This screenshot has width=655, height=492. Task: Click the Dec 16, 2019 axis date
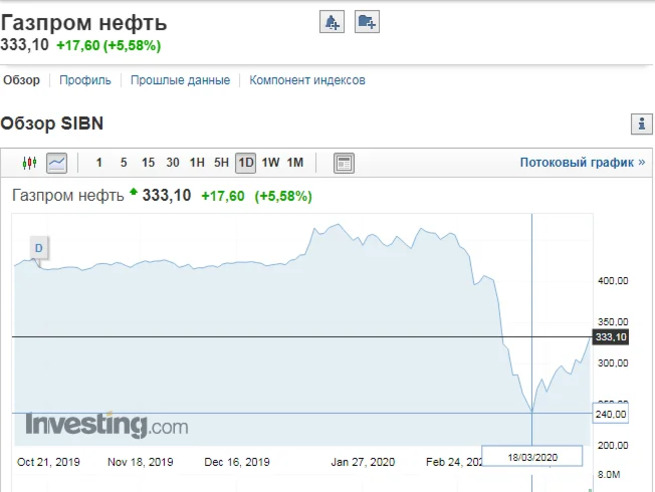(237, 462)
